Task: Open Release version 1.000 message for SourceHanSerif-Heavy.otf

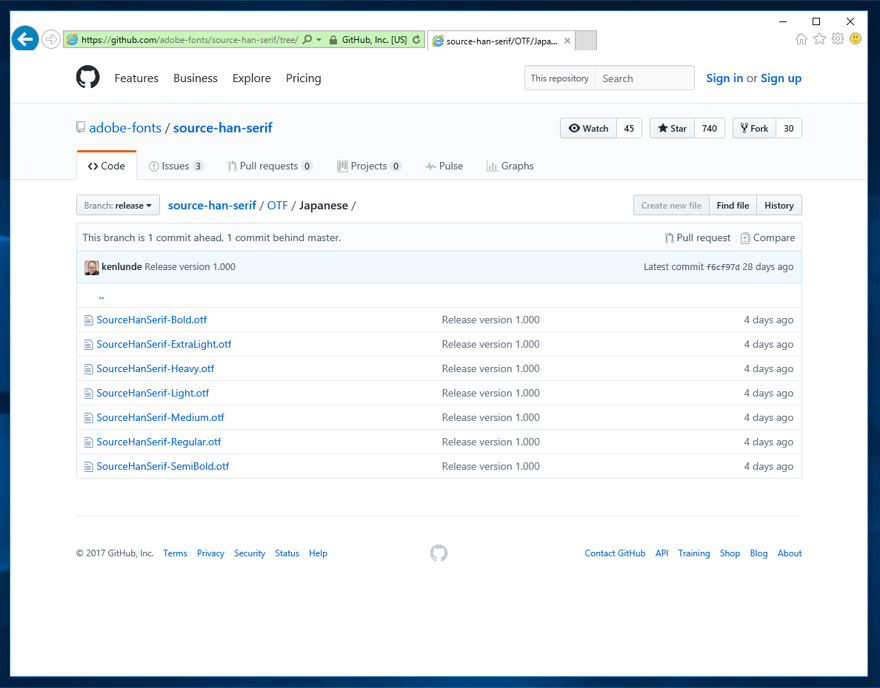Action: coord(491,369)
